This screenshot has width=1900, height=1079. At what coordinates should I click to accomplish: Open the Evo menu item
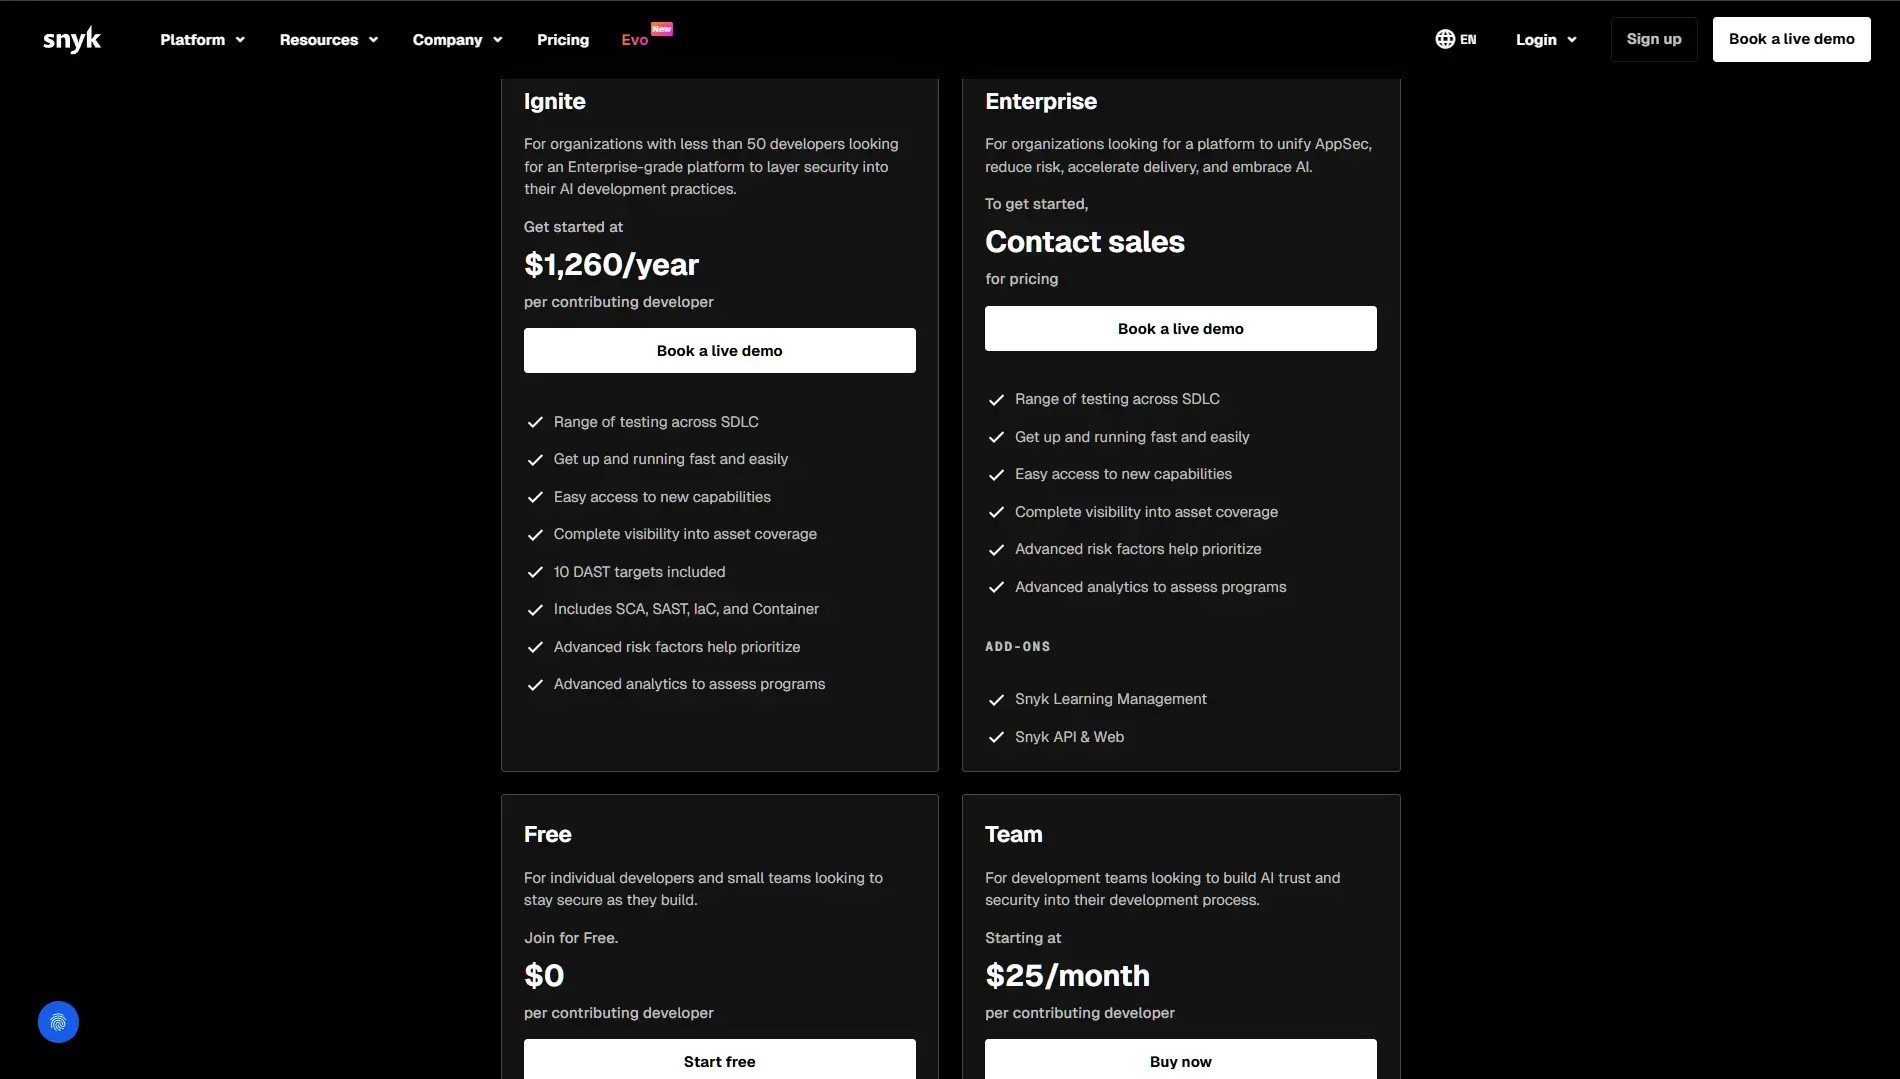point(634,39)
